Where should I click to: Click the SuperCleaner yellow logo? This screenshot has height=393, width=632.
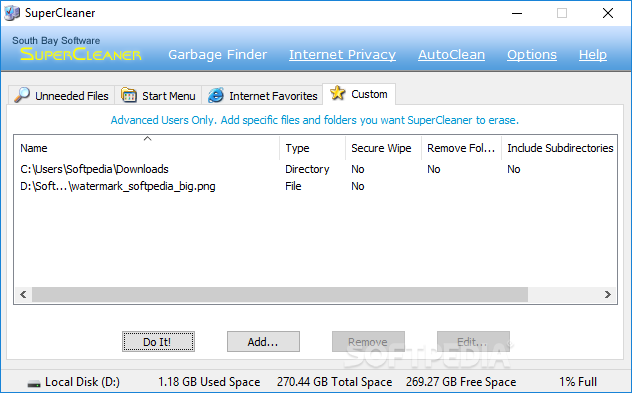(81, 54)
